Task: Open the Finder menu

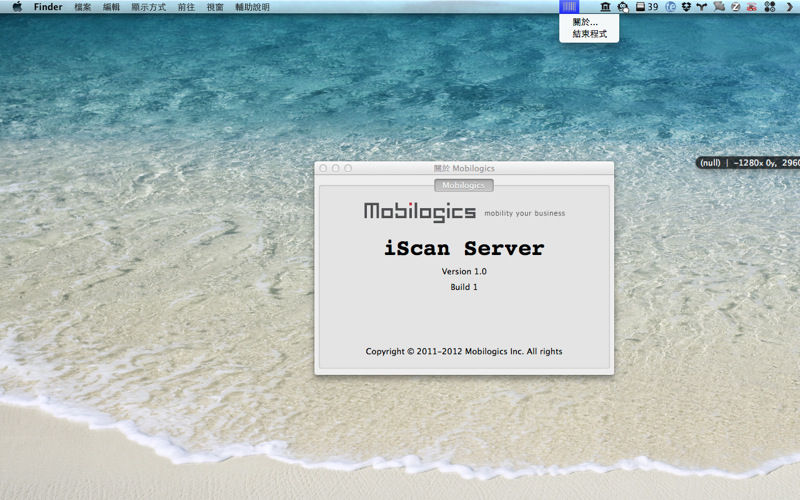Action: (x=48, y=7)
